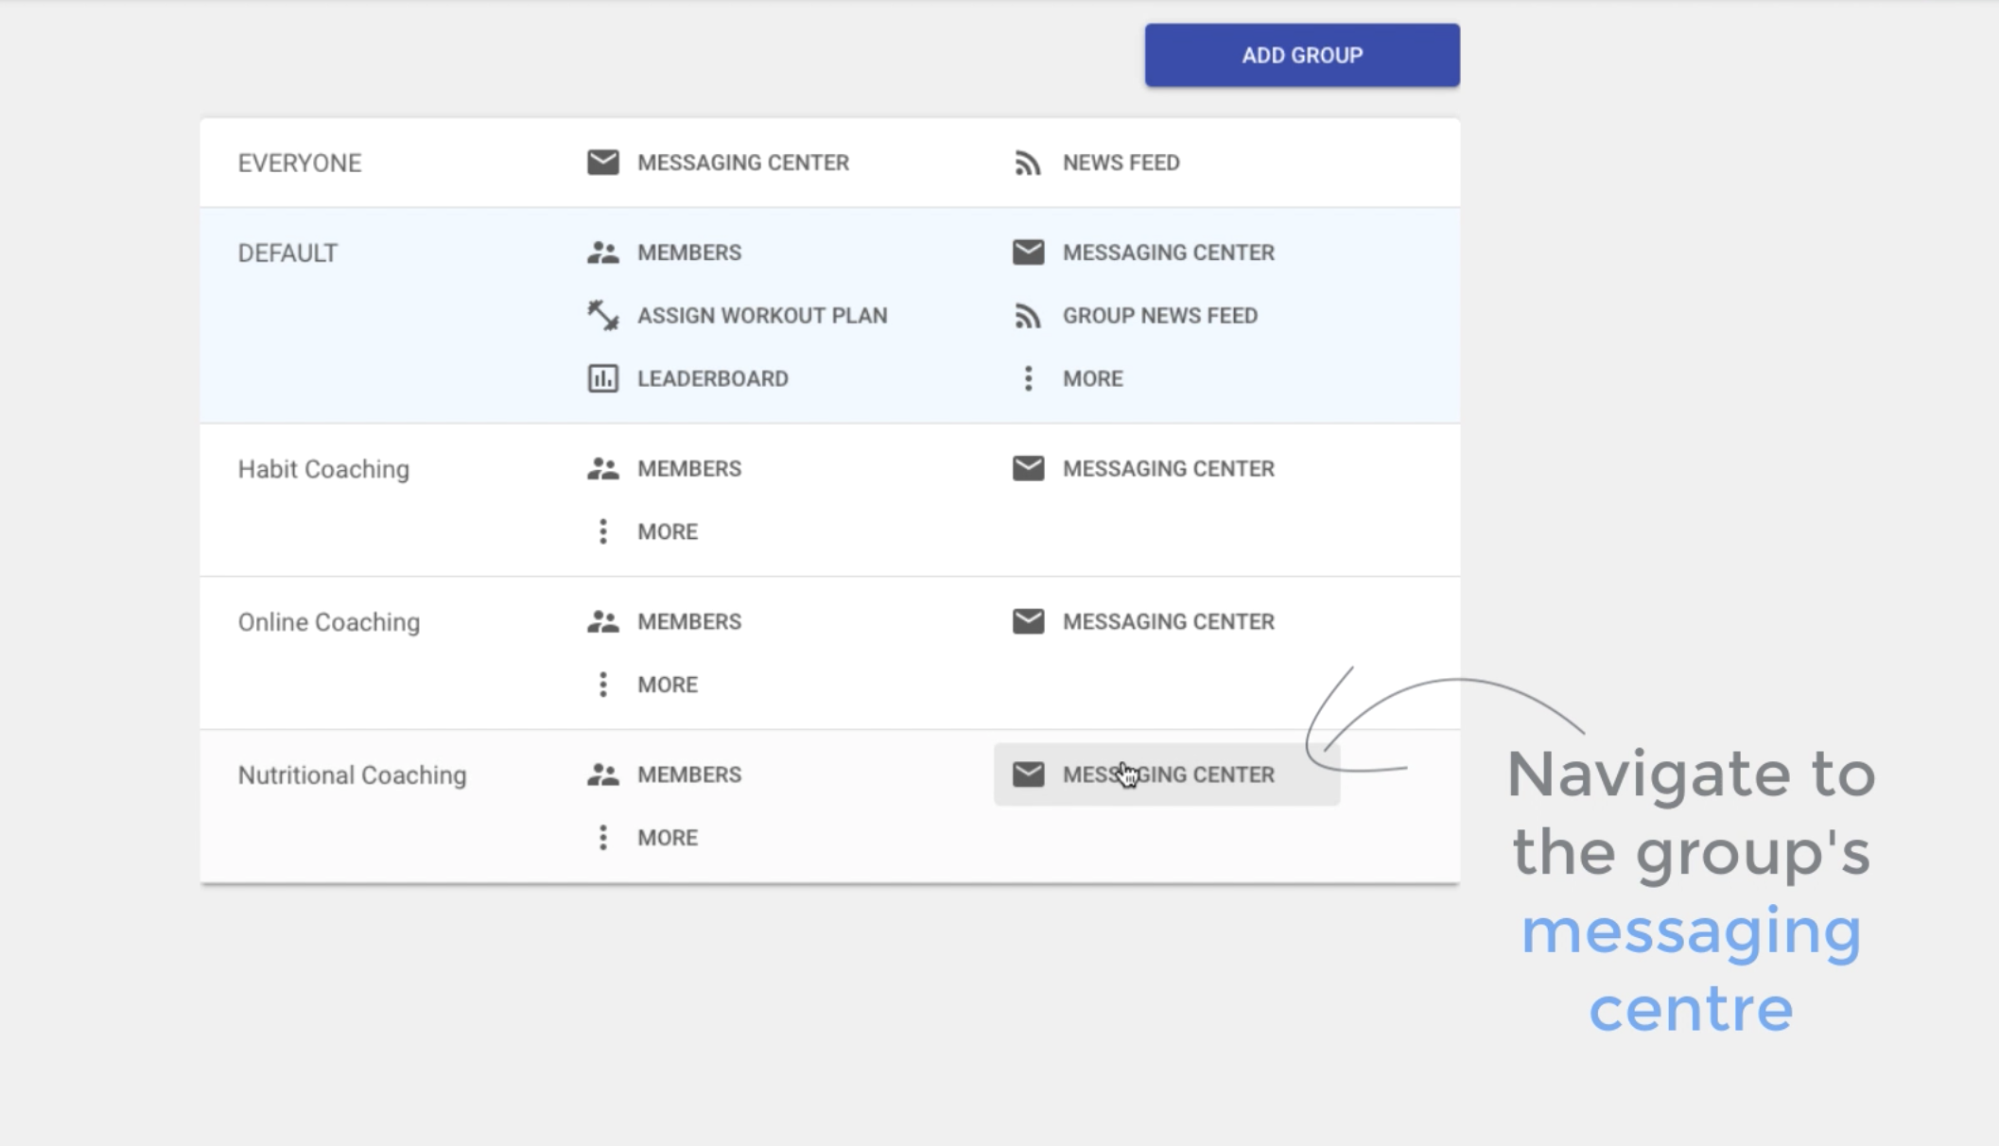
Task: Click the Group News Feed RSS icon
Action: click(1027, 315)
